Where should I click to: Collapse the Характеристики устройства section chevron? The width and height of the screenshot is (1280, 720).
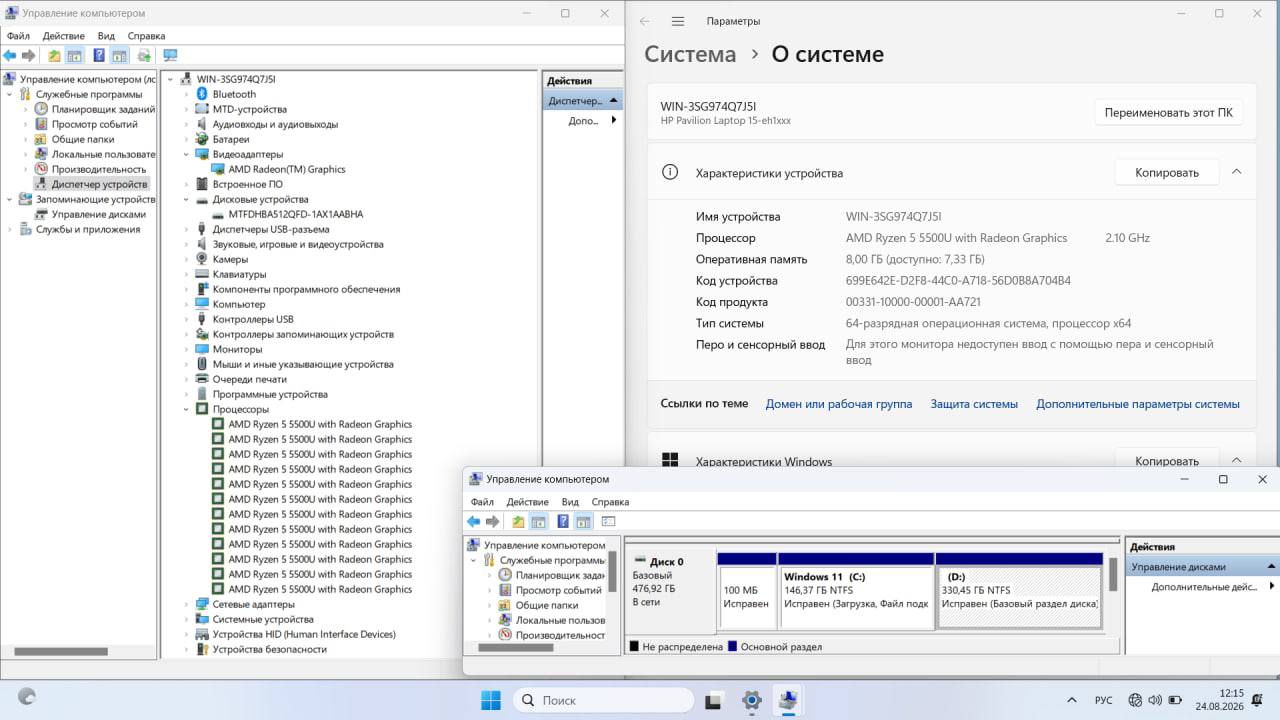point(1236,172)
